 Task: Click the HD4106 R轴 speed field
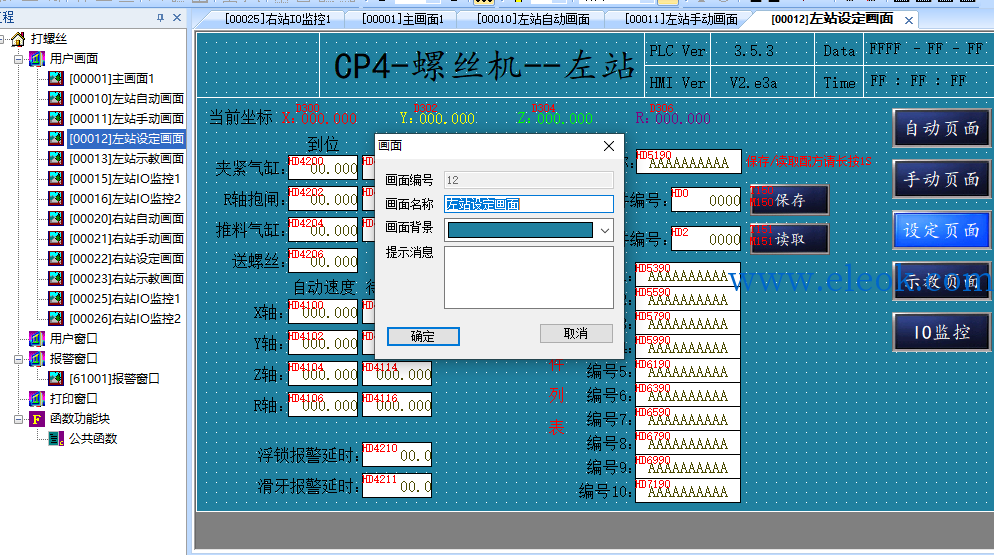pos(323,405)
